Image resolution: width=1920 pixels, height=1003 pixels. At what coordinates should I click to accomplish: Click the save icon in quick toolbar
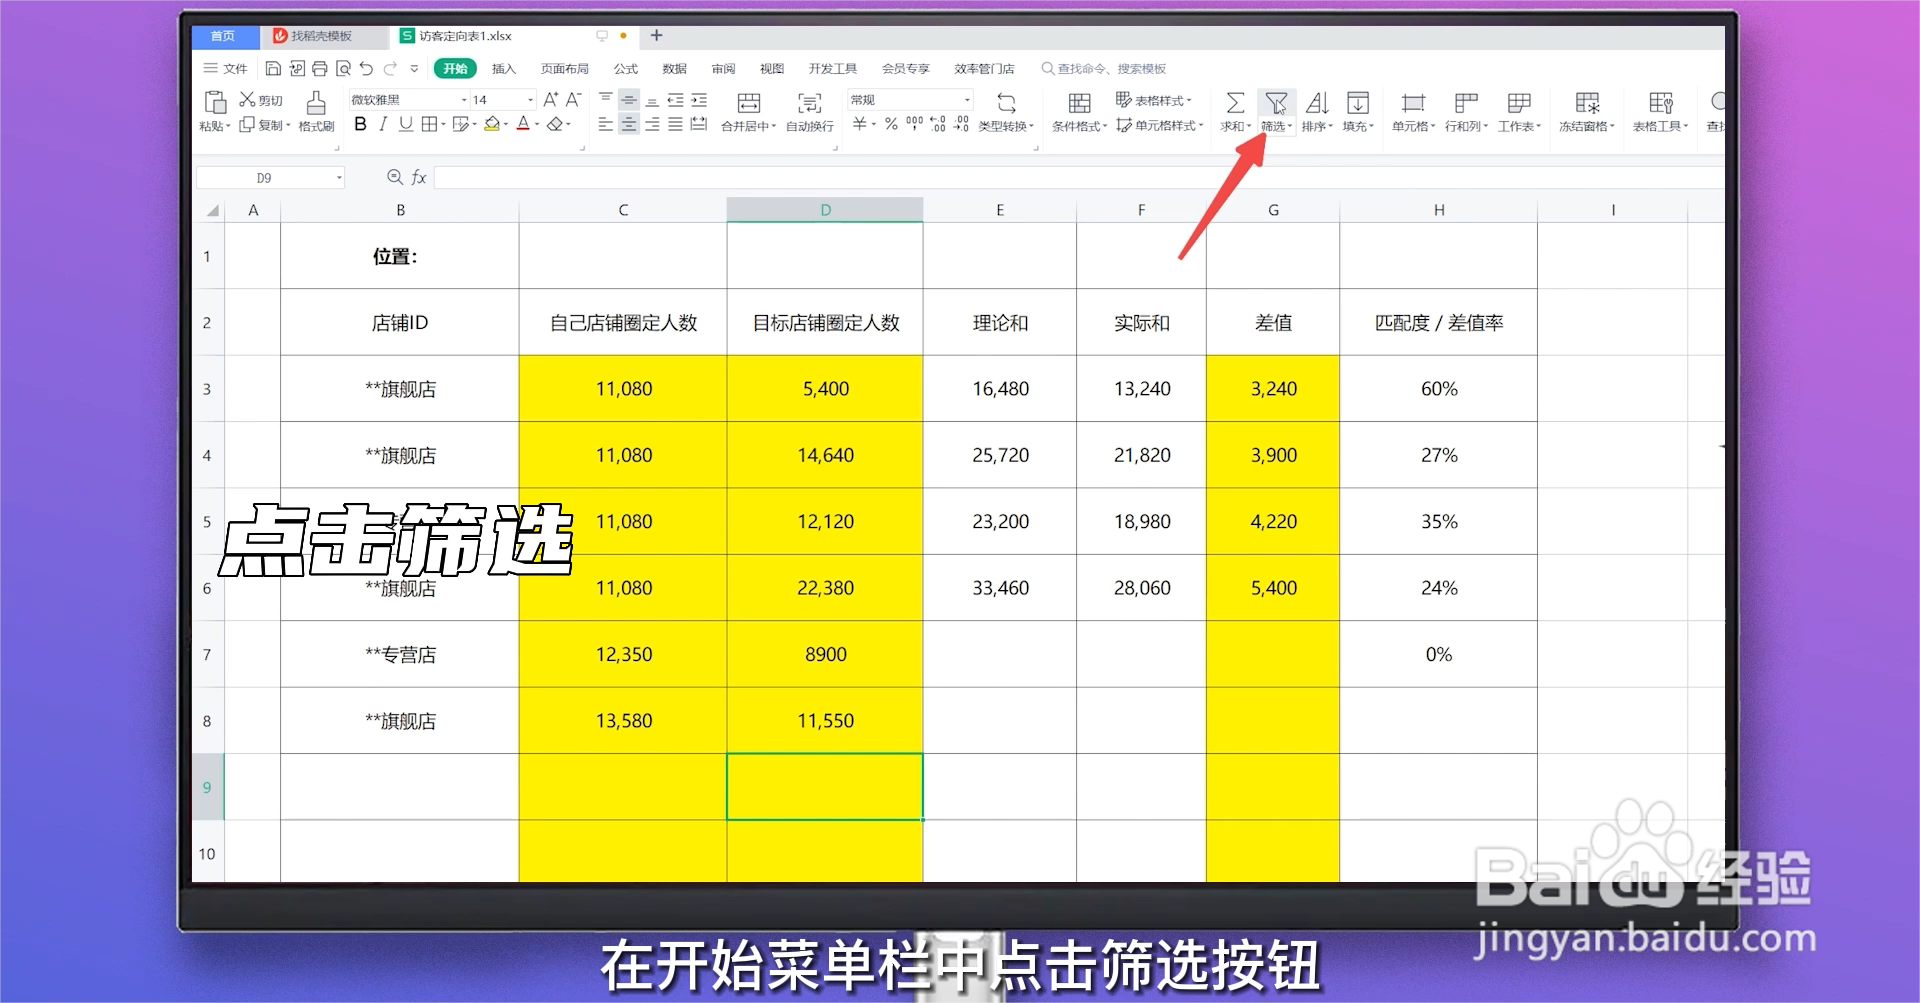(273, 68)
